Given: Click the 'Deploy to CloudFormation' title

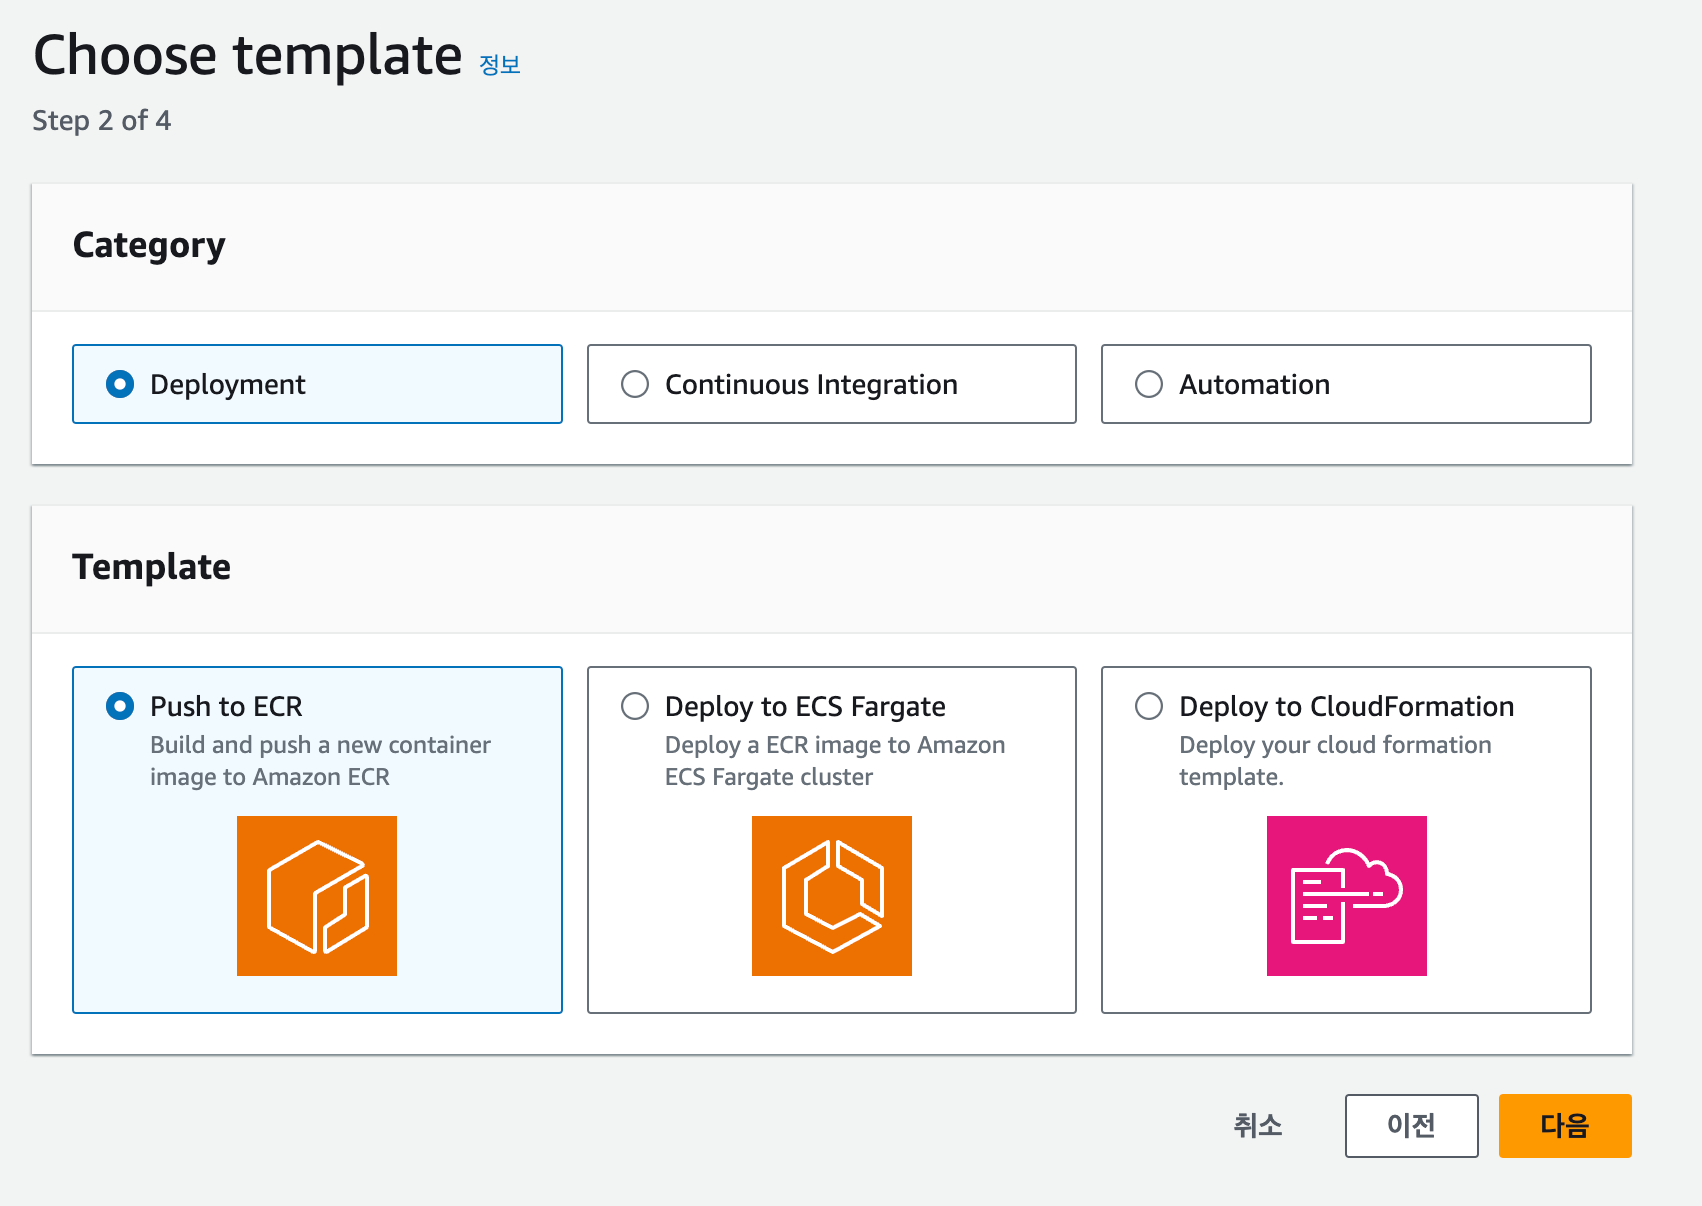Looking at the screenshot, I should click(x=1347, y=707).
